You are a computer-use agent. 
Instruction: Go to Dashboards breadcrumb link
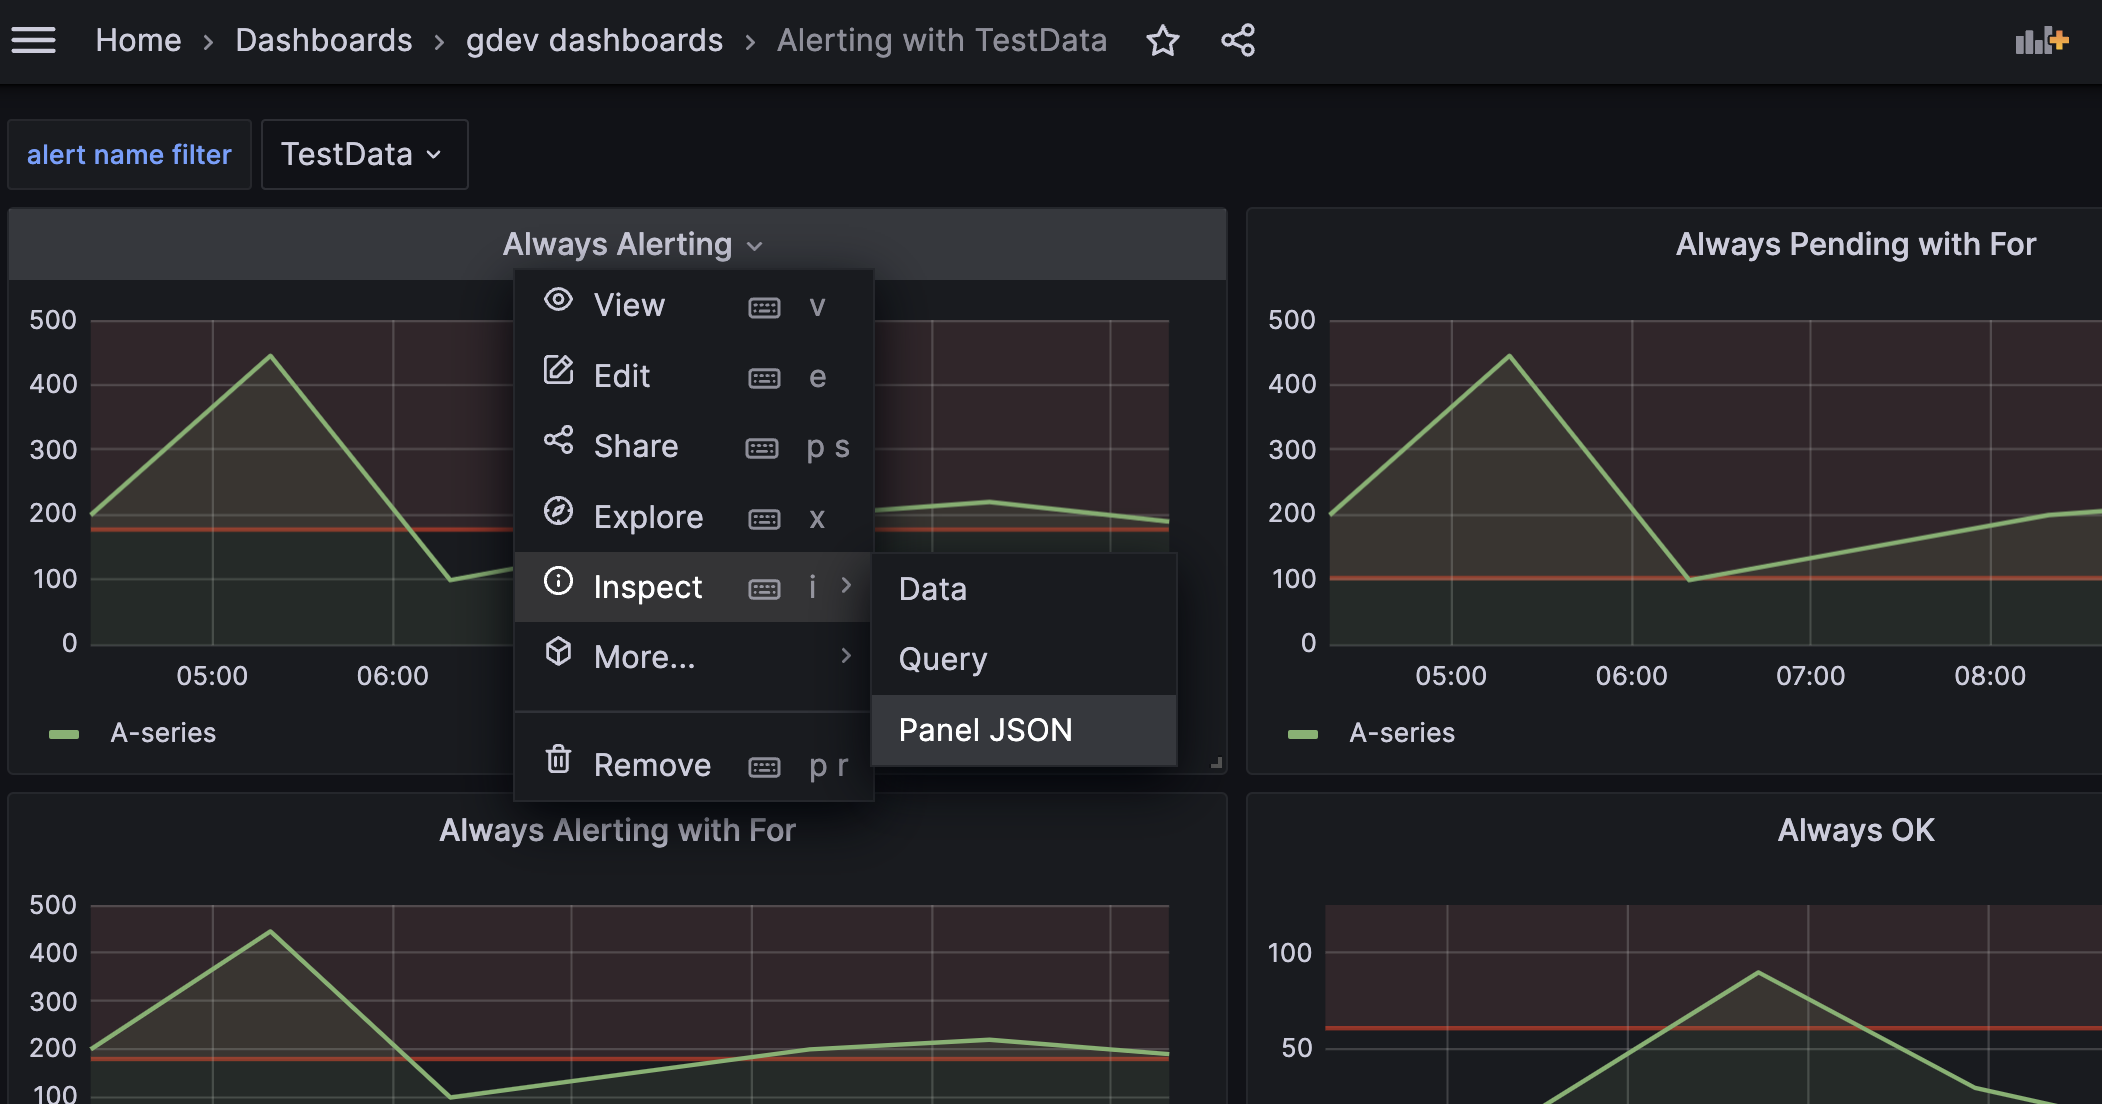(323, 40)
